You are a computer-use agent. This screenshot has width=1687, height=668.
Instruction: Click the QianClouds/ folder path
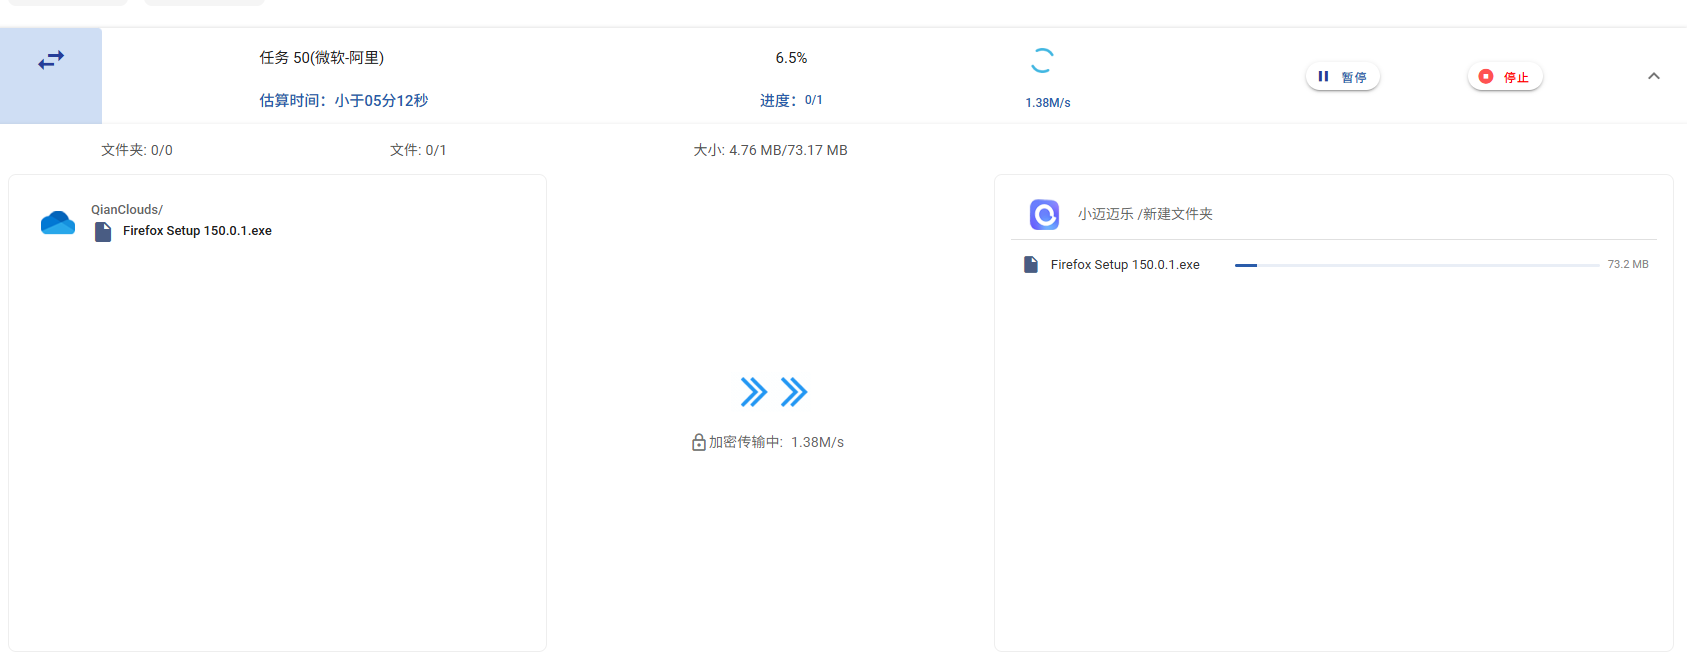tap(126, 209)
